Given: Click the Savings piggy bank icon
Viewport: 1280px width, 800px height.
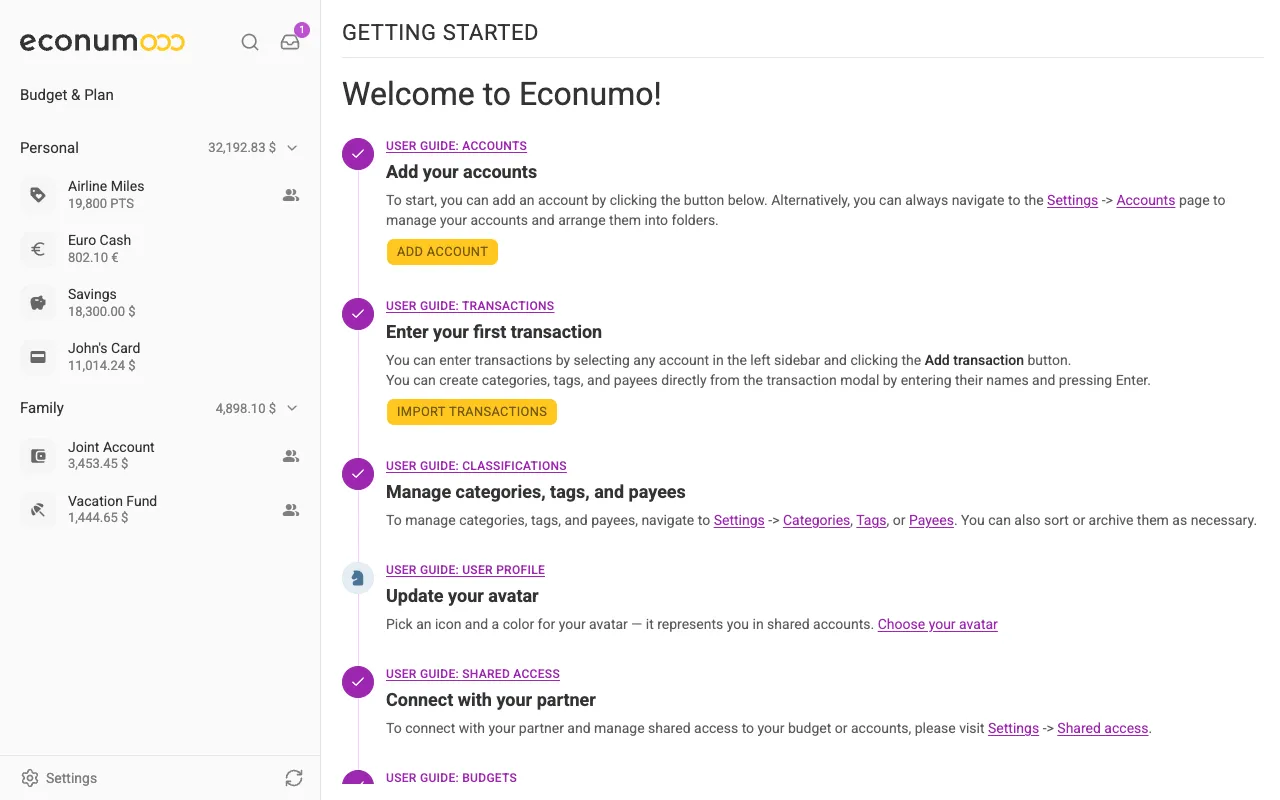Looking at the screenshot, I should click(38, 303).
